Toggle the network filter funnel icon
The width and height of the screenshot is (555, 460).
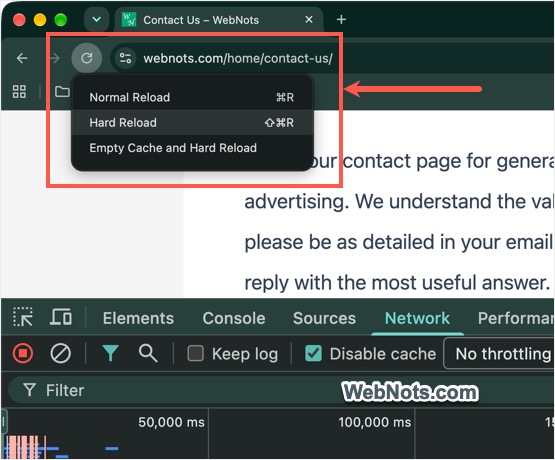coord(110,353)
